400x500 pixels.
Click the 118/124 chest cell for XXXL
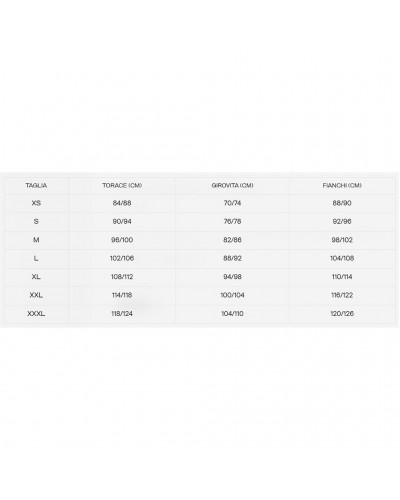[x=122, y=313]
